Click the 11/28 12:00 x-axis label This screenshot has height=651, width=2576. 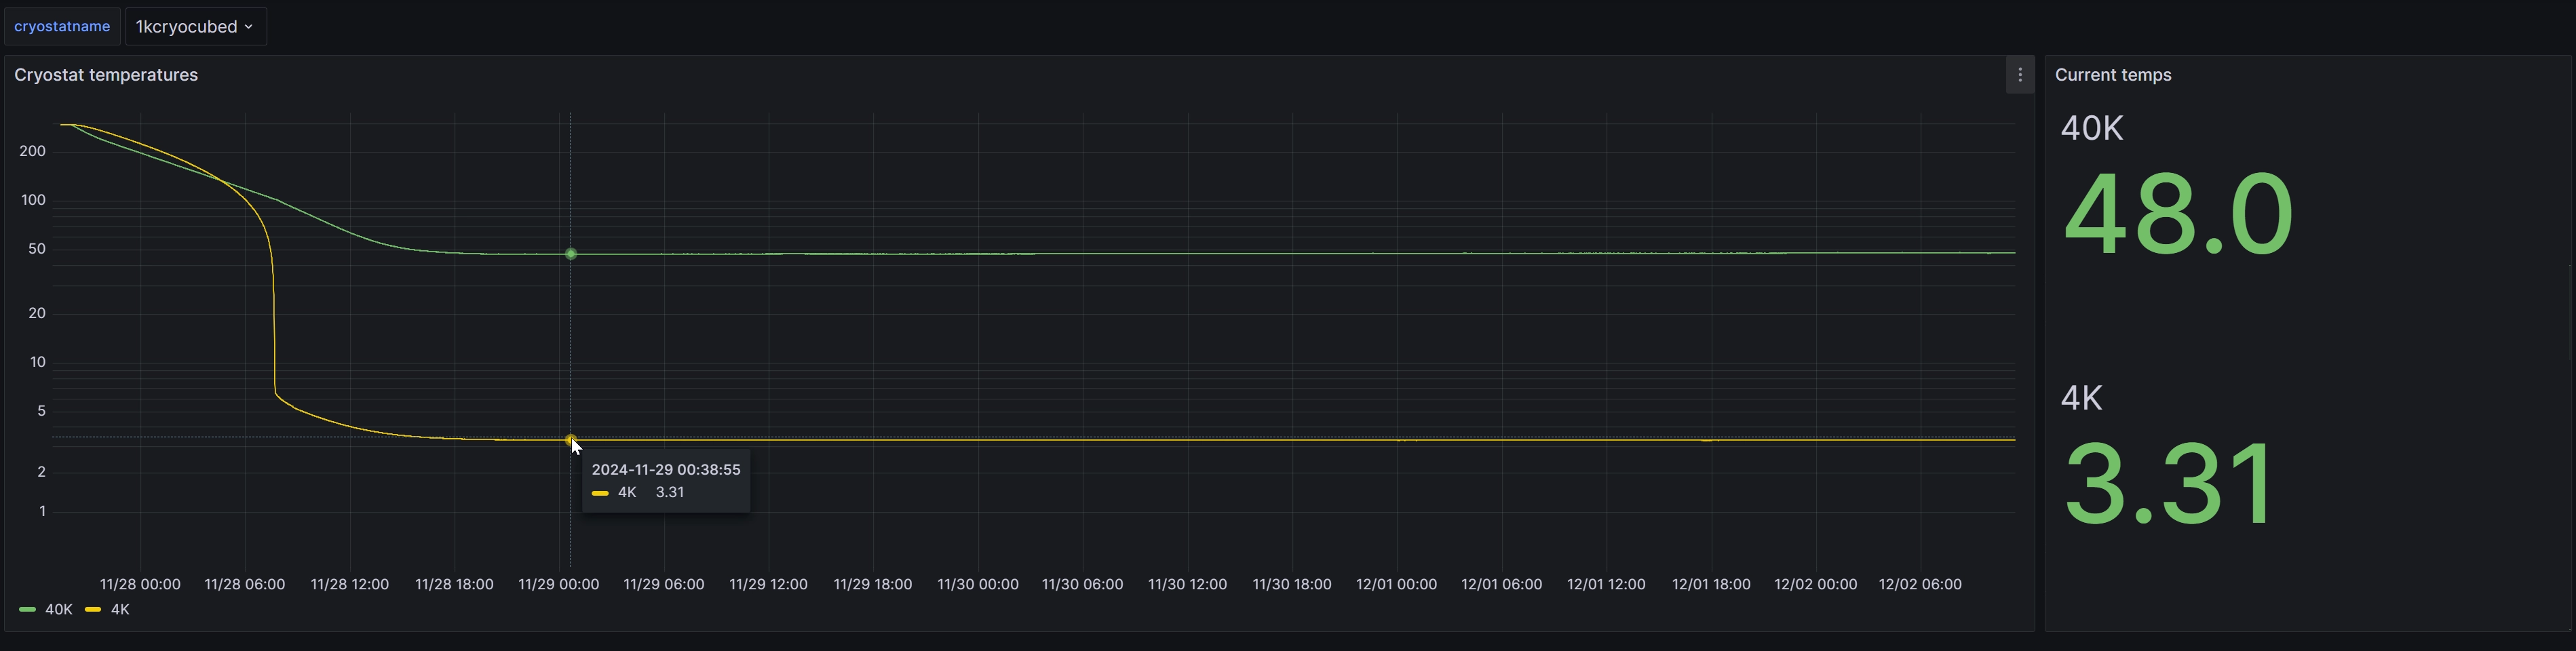(x=350, y=584)
